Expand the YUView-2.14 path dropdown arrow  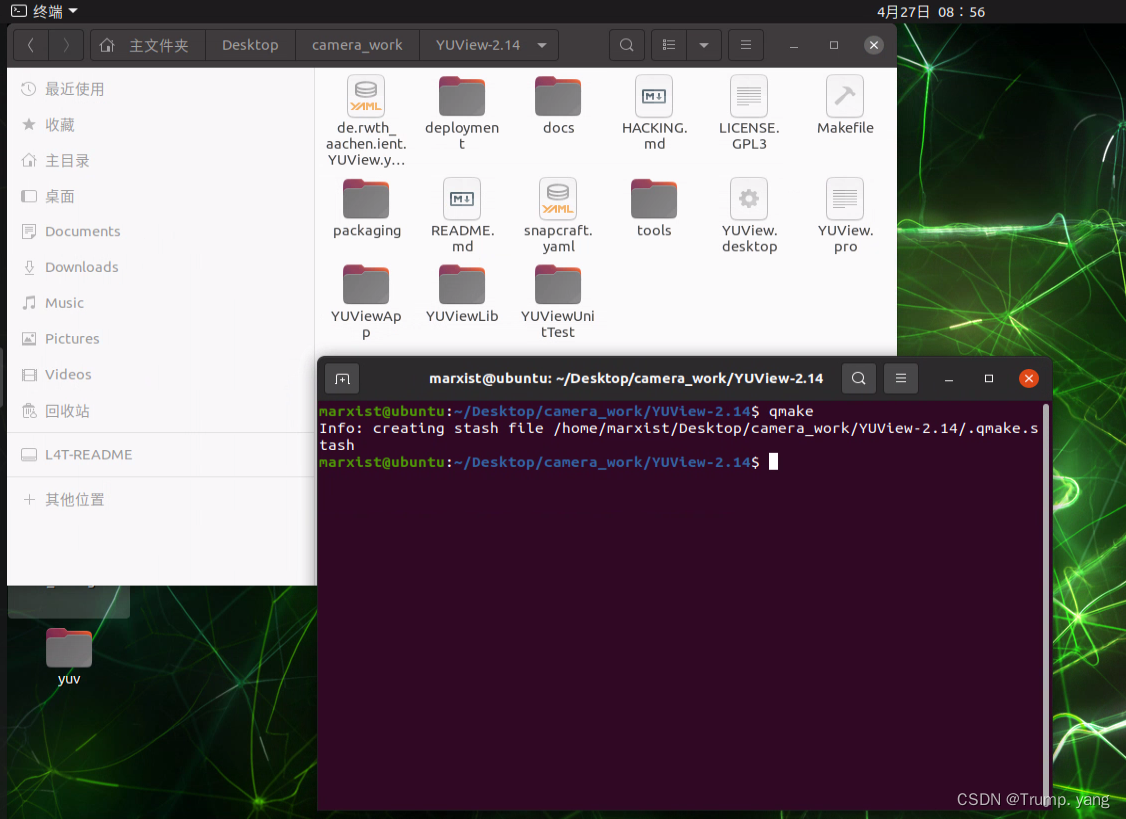click(x=542, y=45)
